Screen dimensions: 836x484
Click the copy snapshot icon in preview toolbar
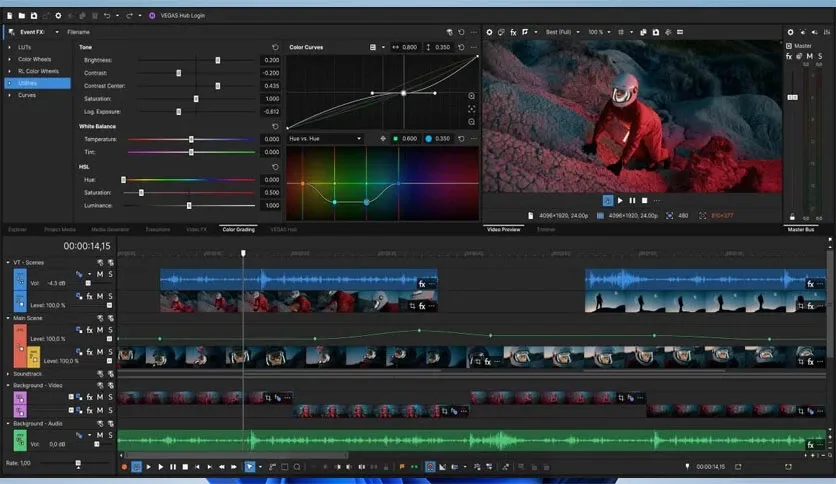(644, 32)
